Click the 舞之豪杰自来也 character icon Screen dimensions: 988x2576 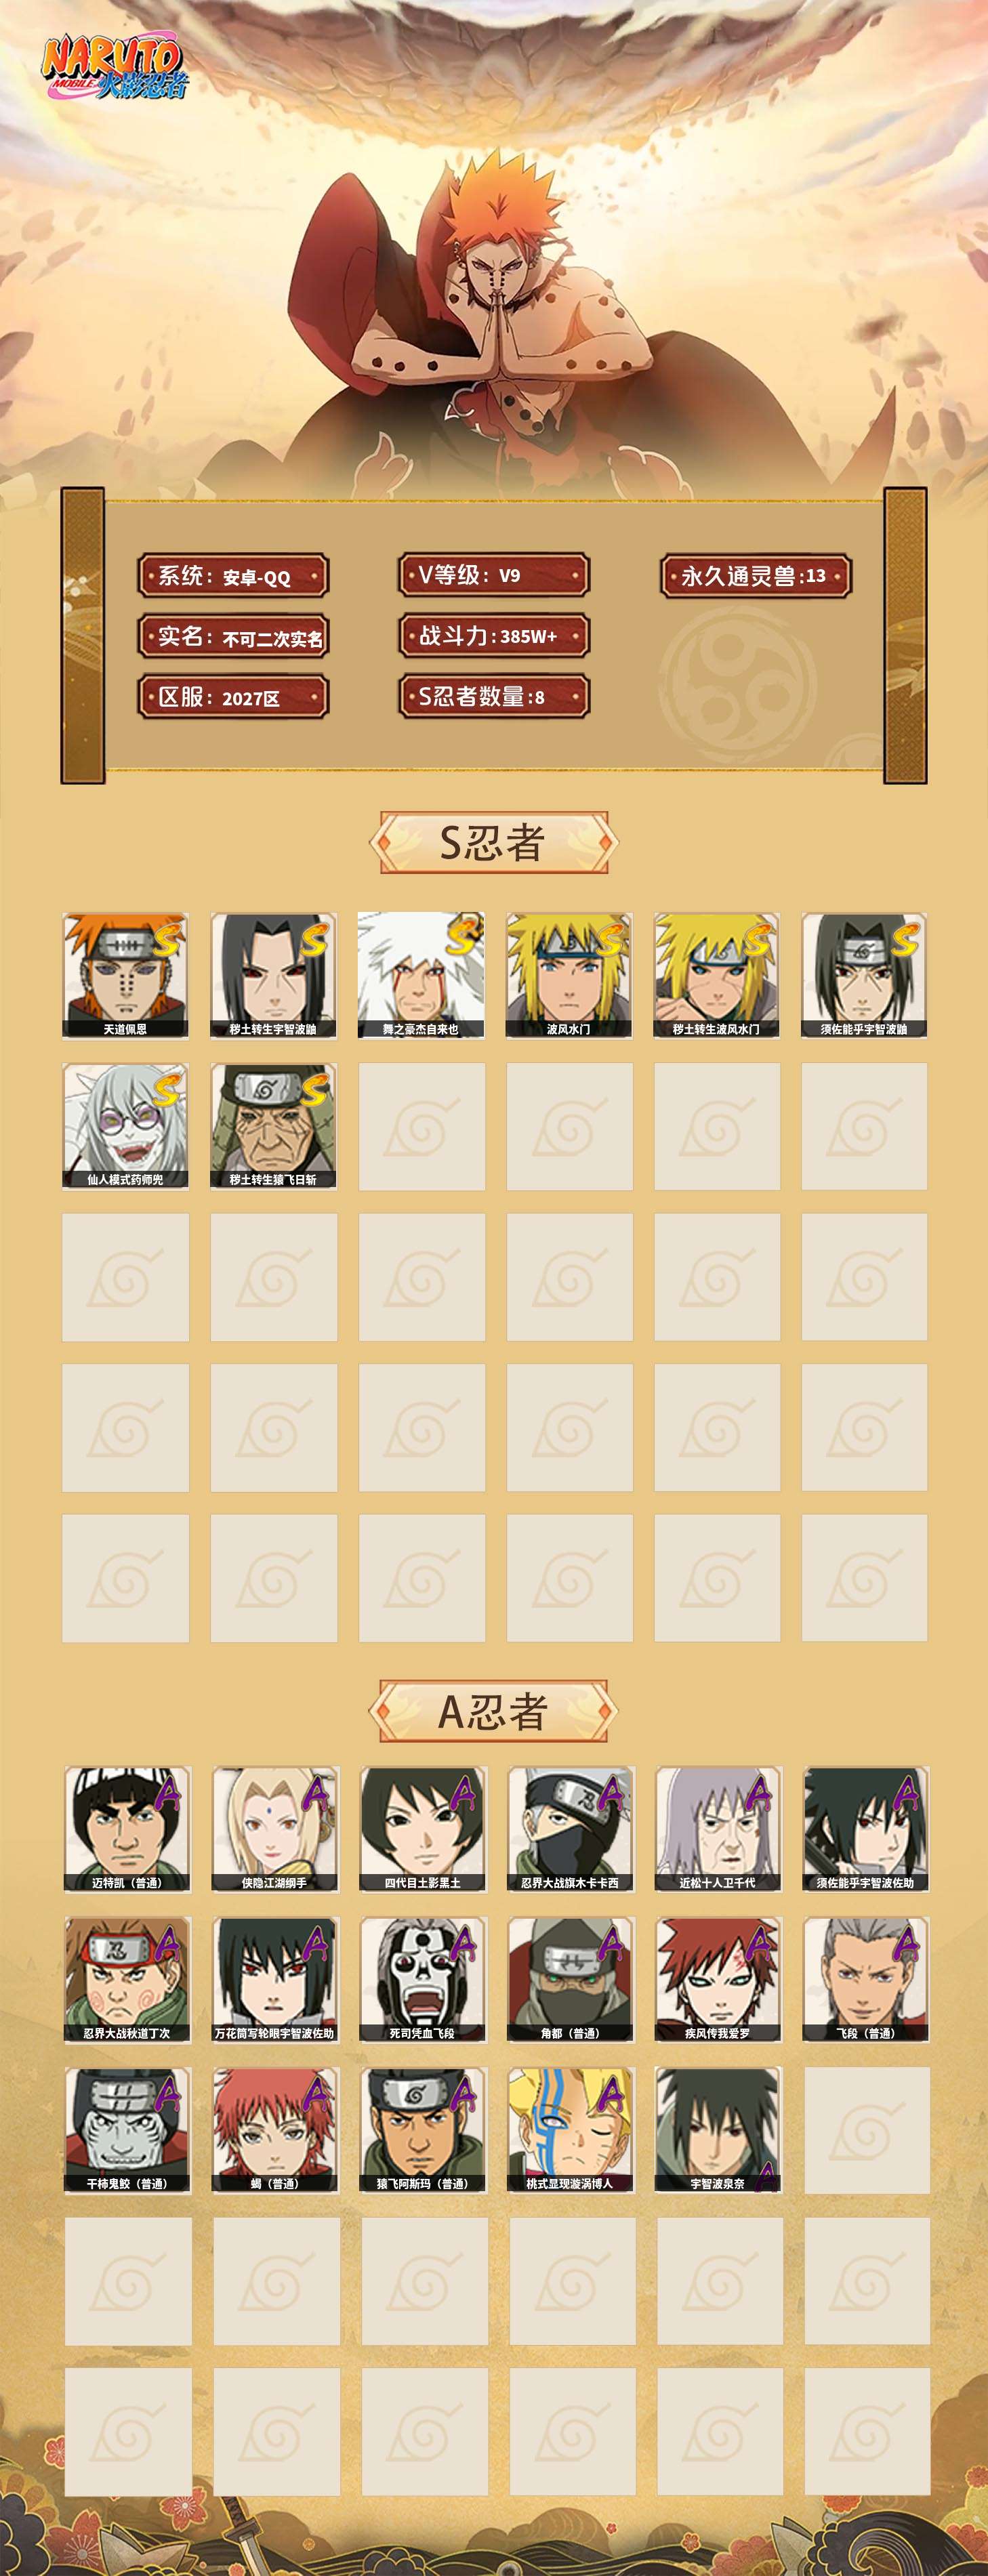pos(421,975)
